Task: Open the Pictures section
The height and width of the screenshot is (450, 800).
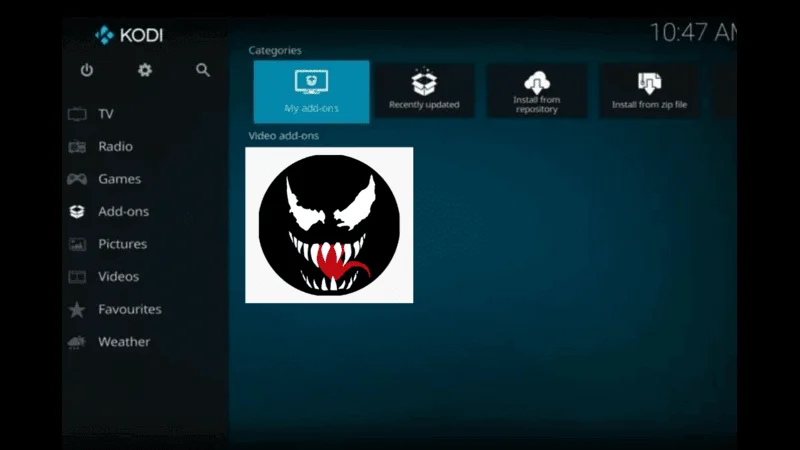Action: point(122,244)
